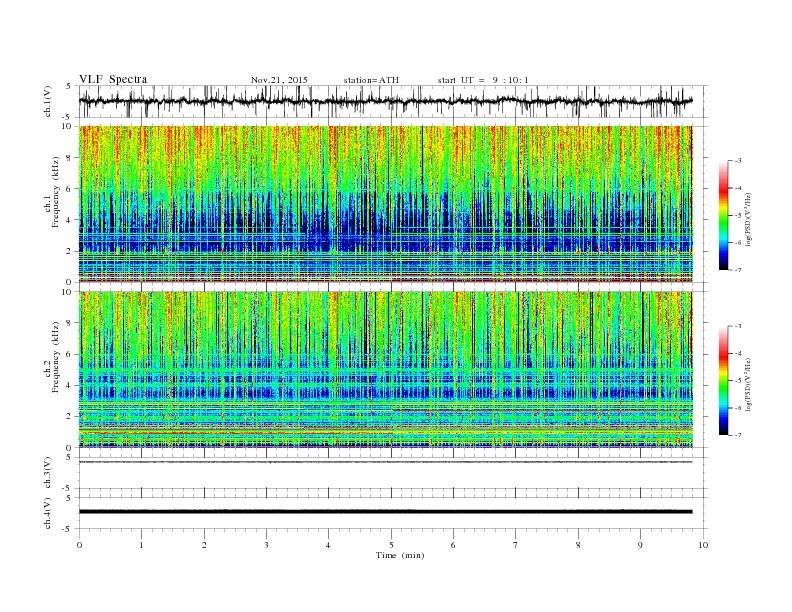The height and width of the screenshot is (612, 792).
Task: Click the "-7" label on ch.1 colorbar
Action: 737,270
